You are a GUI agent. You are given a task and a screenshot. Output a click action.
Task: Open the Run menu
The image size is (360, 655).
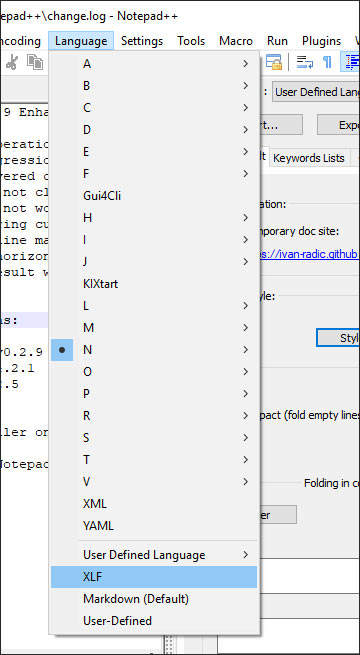[277, 41]
